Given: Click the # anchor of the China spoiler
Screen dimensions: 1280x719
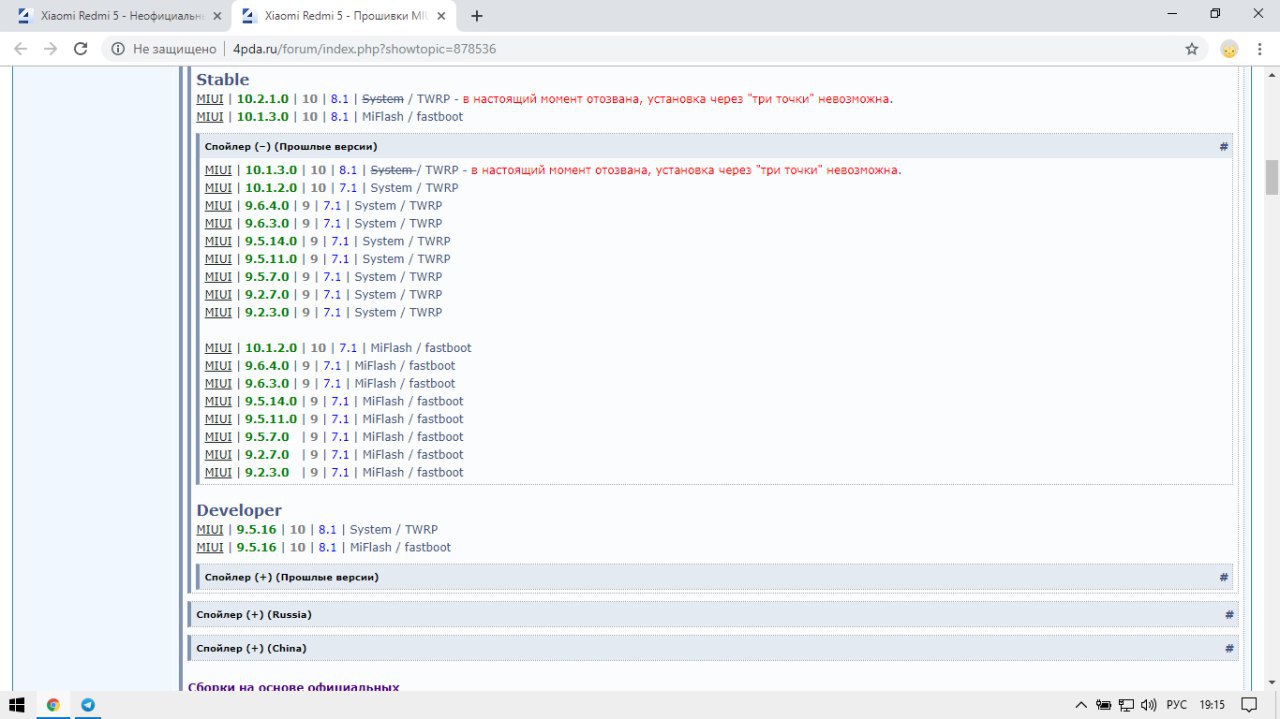Looking at the screenshot, I should tap(1229, 648).
